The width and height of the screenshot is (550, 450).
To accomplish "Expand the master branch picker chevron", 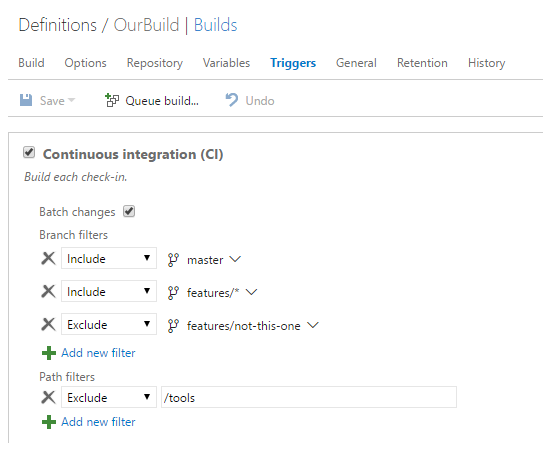I will pos(235,259).
